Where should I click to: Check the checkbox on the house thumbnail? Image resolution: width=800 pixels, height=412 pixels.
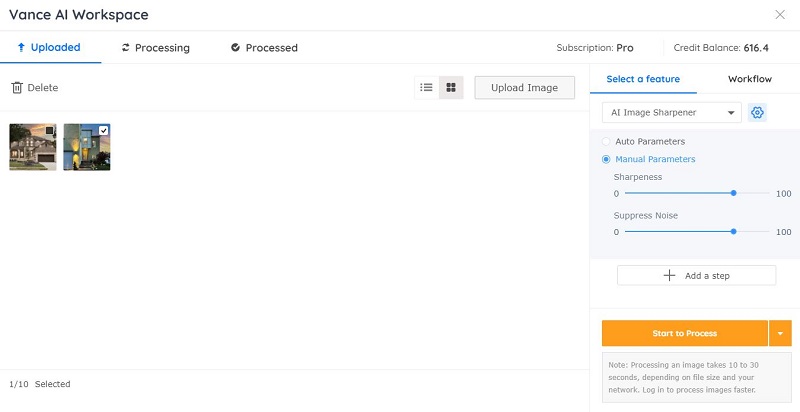coord(49,131)
